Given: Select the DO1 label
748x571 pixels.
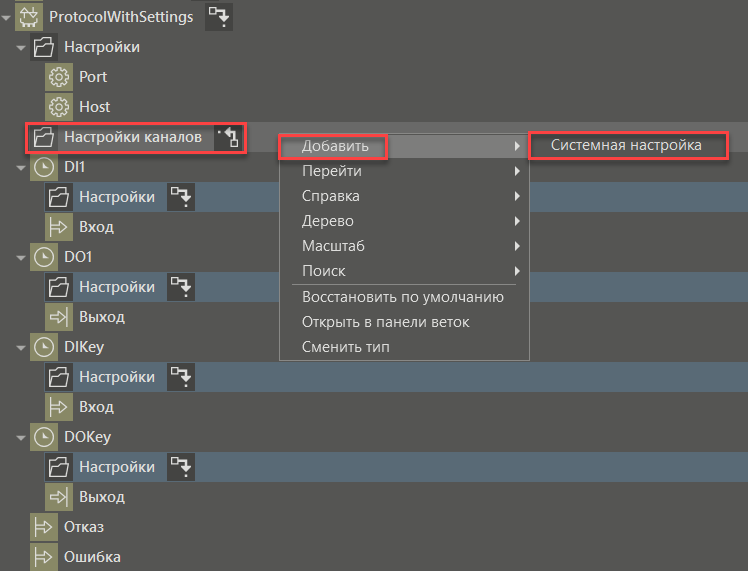Looking at the screenshot, I should tap(78, 257).
